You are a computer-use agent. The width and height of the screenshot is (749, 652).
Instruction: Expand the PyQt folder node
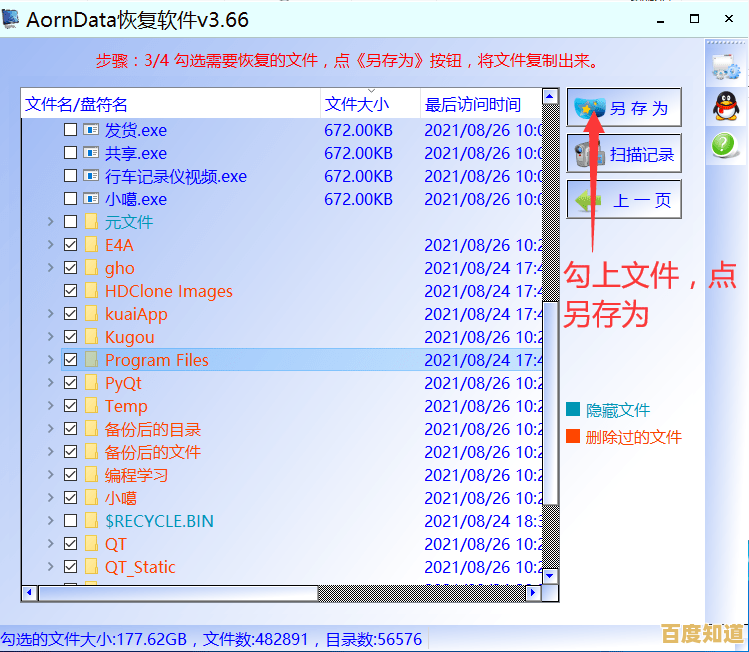pyautogui.click(x=51, y=382)
